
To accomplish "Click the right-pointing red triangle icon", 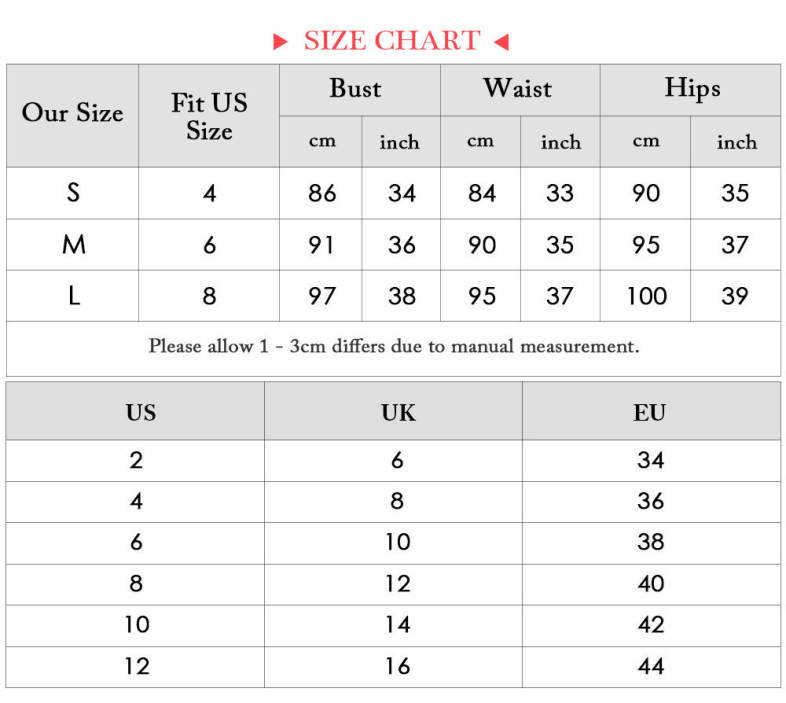I will point(281,42).
